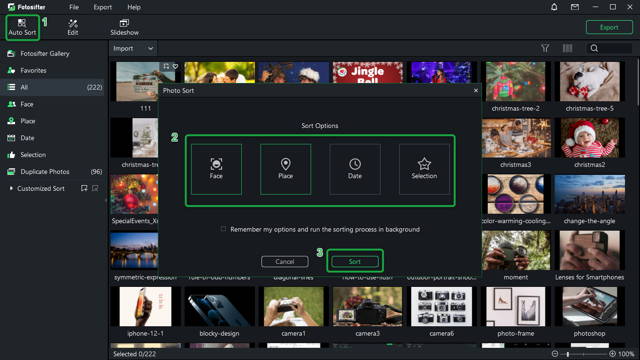This screenshot has height=360, width=640.
Task: Click the Auto Sort toolbar icon
Action: [22, 27]
